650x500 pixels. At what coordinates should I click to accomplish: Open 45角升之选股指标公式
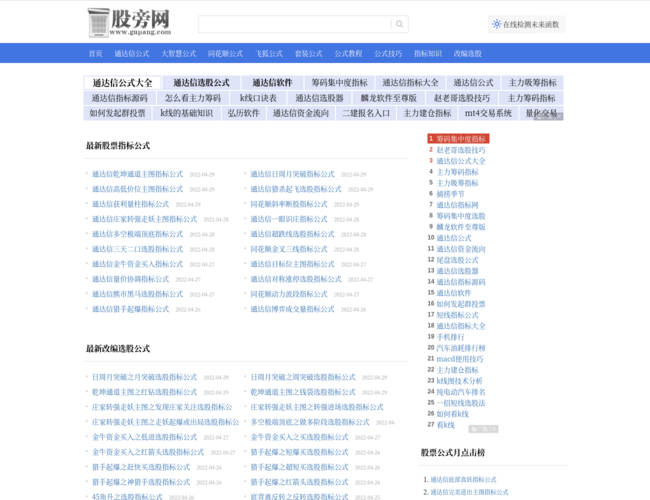click(127, 496)
